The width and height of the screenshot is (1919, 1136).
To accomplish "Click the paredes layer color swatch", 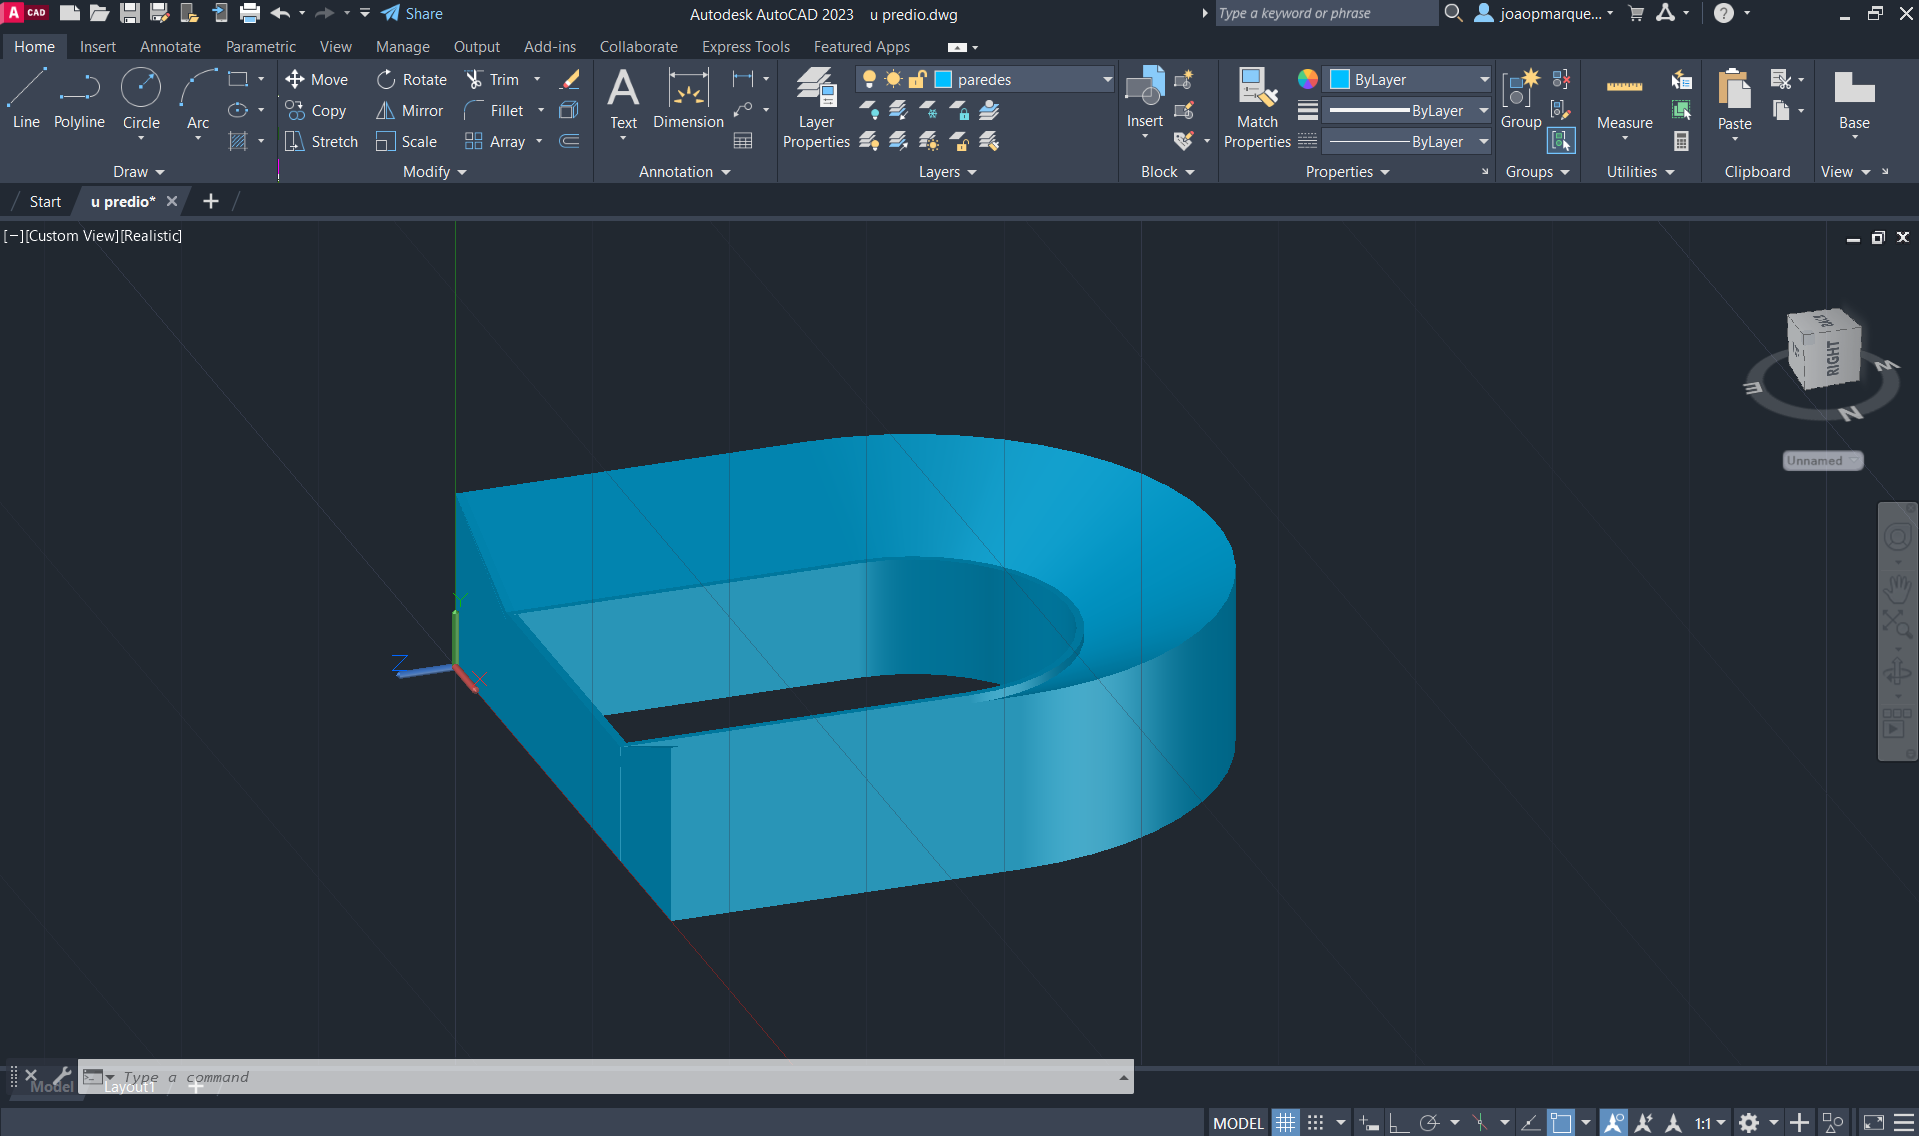I will pos(943,79).
